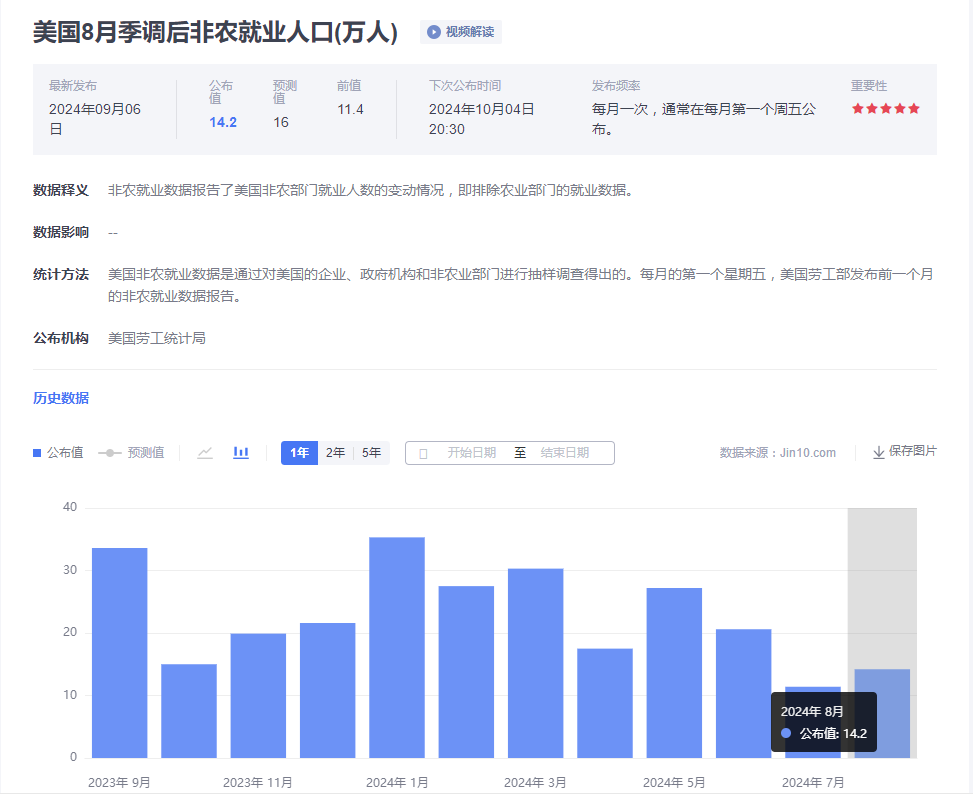
Task: Play the 视频解读 video explanation
Action: click(461, 32)
